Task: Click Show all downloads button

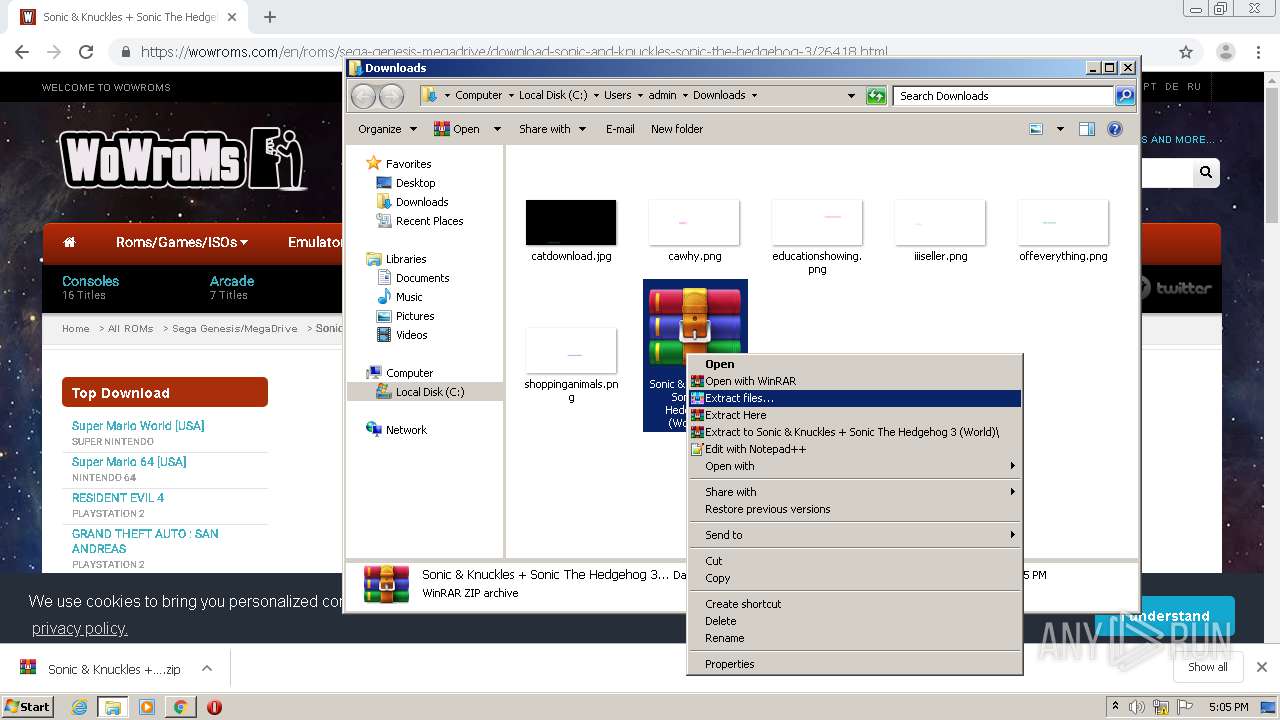Action: pos(1208,667)
